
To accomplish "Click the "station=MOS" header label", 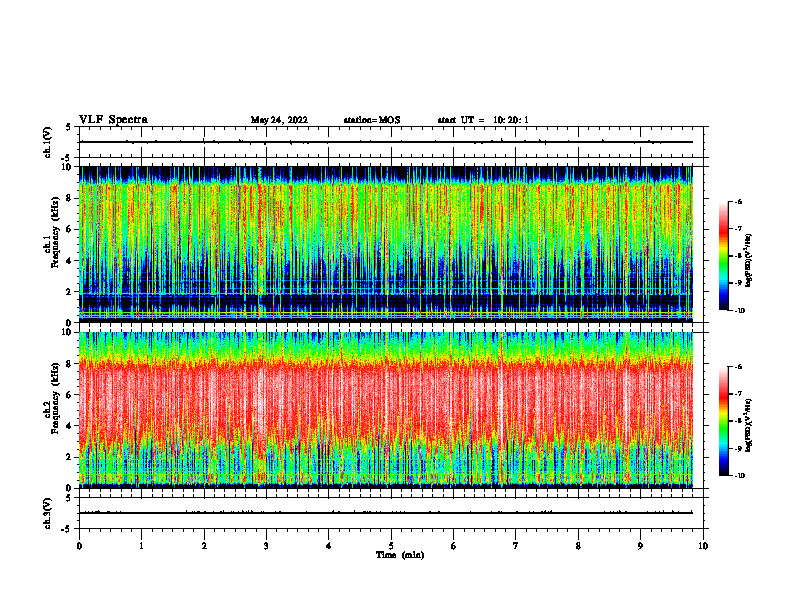I will [372, 120].
